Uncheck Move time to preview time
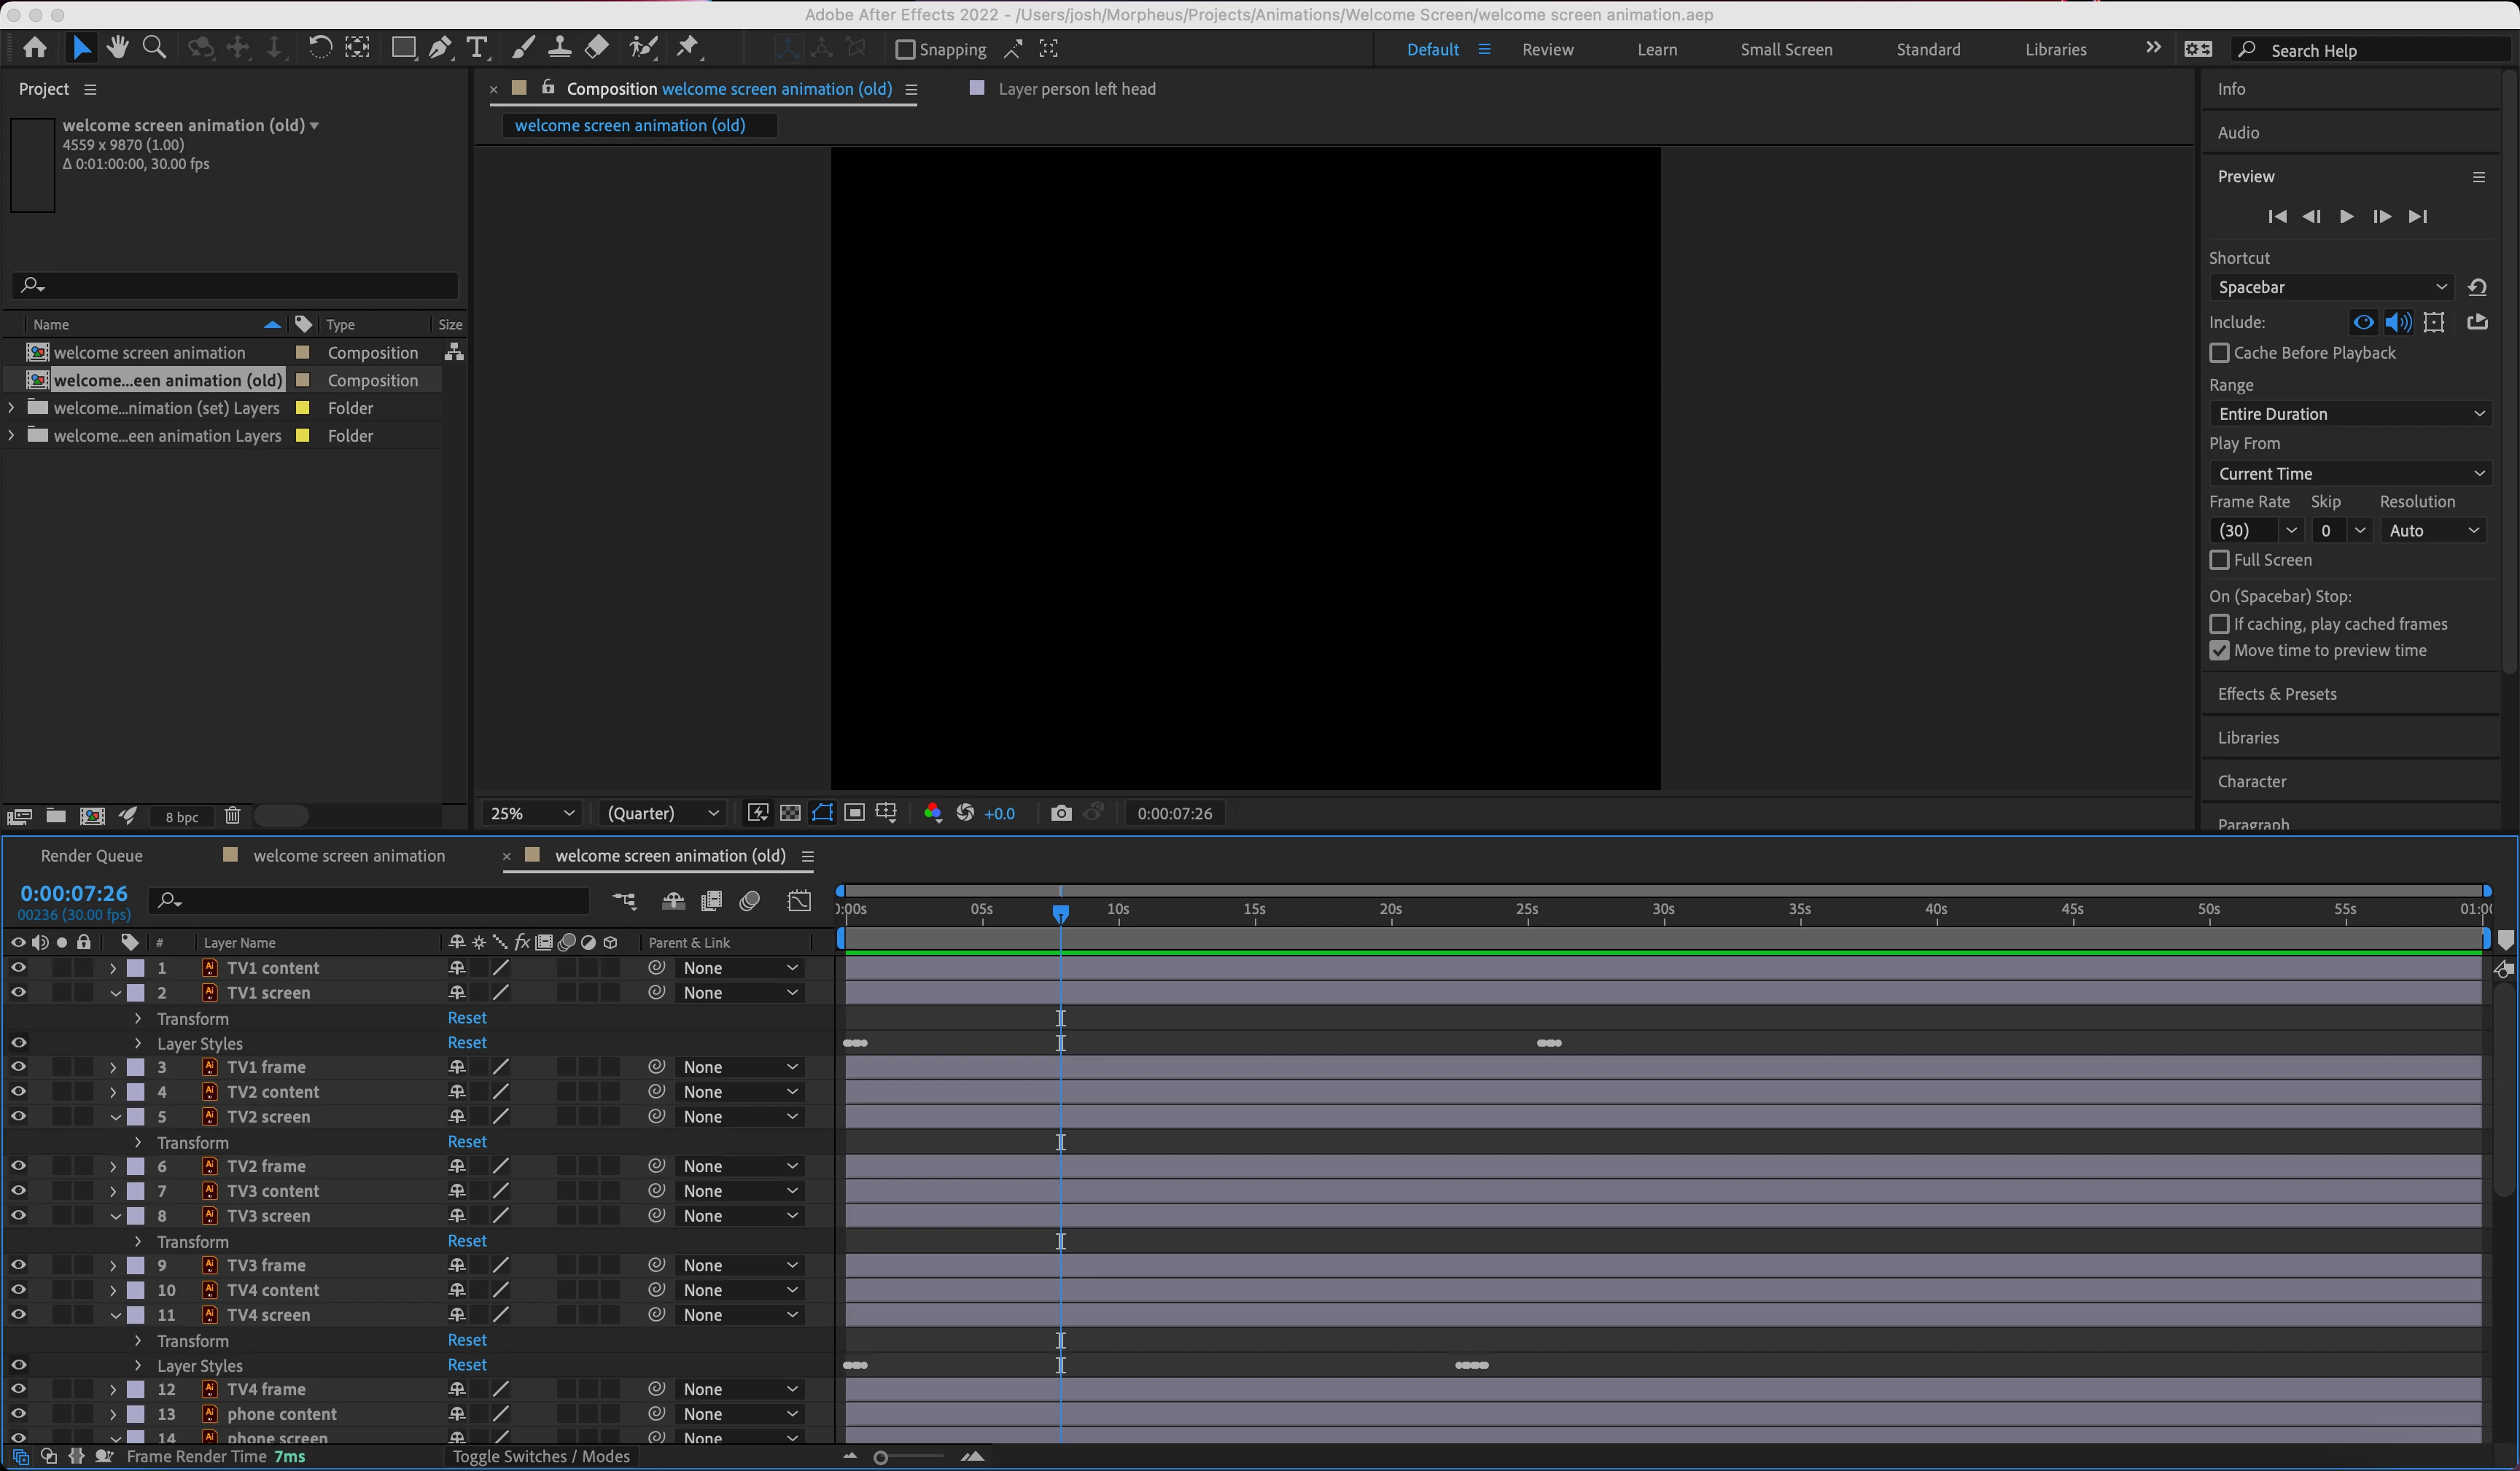This screenshot has height=1471, width=2520. pyautogui.click(x=2219, y=651)
